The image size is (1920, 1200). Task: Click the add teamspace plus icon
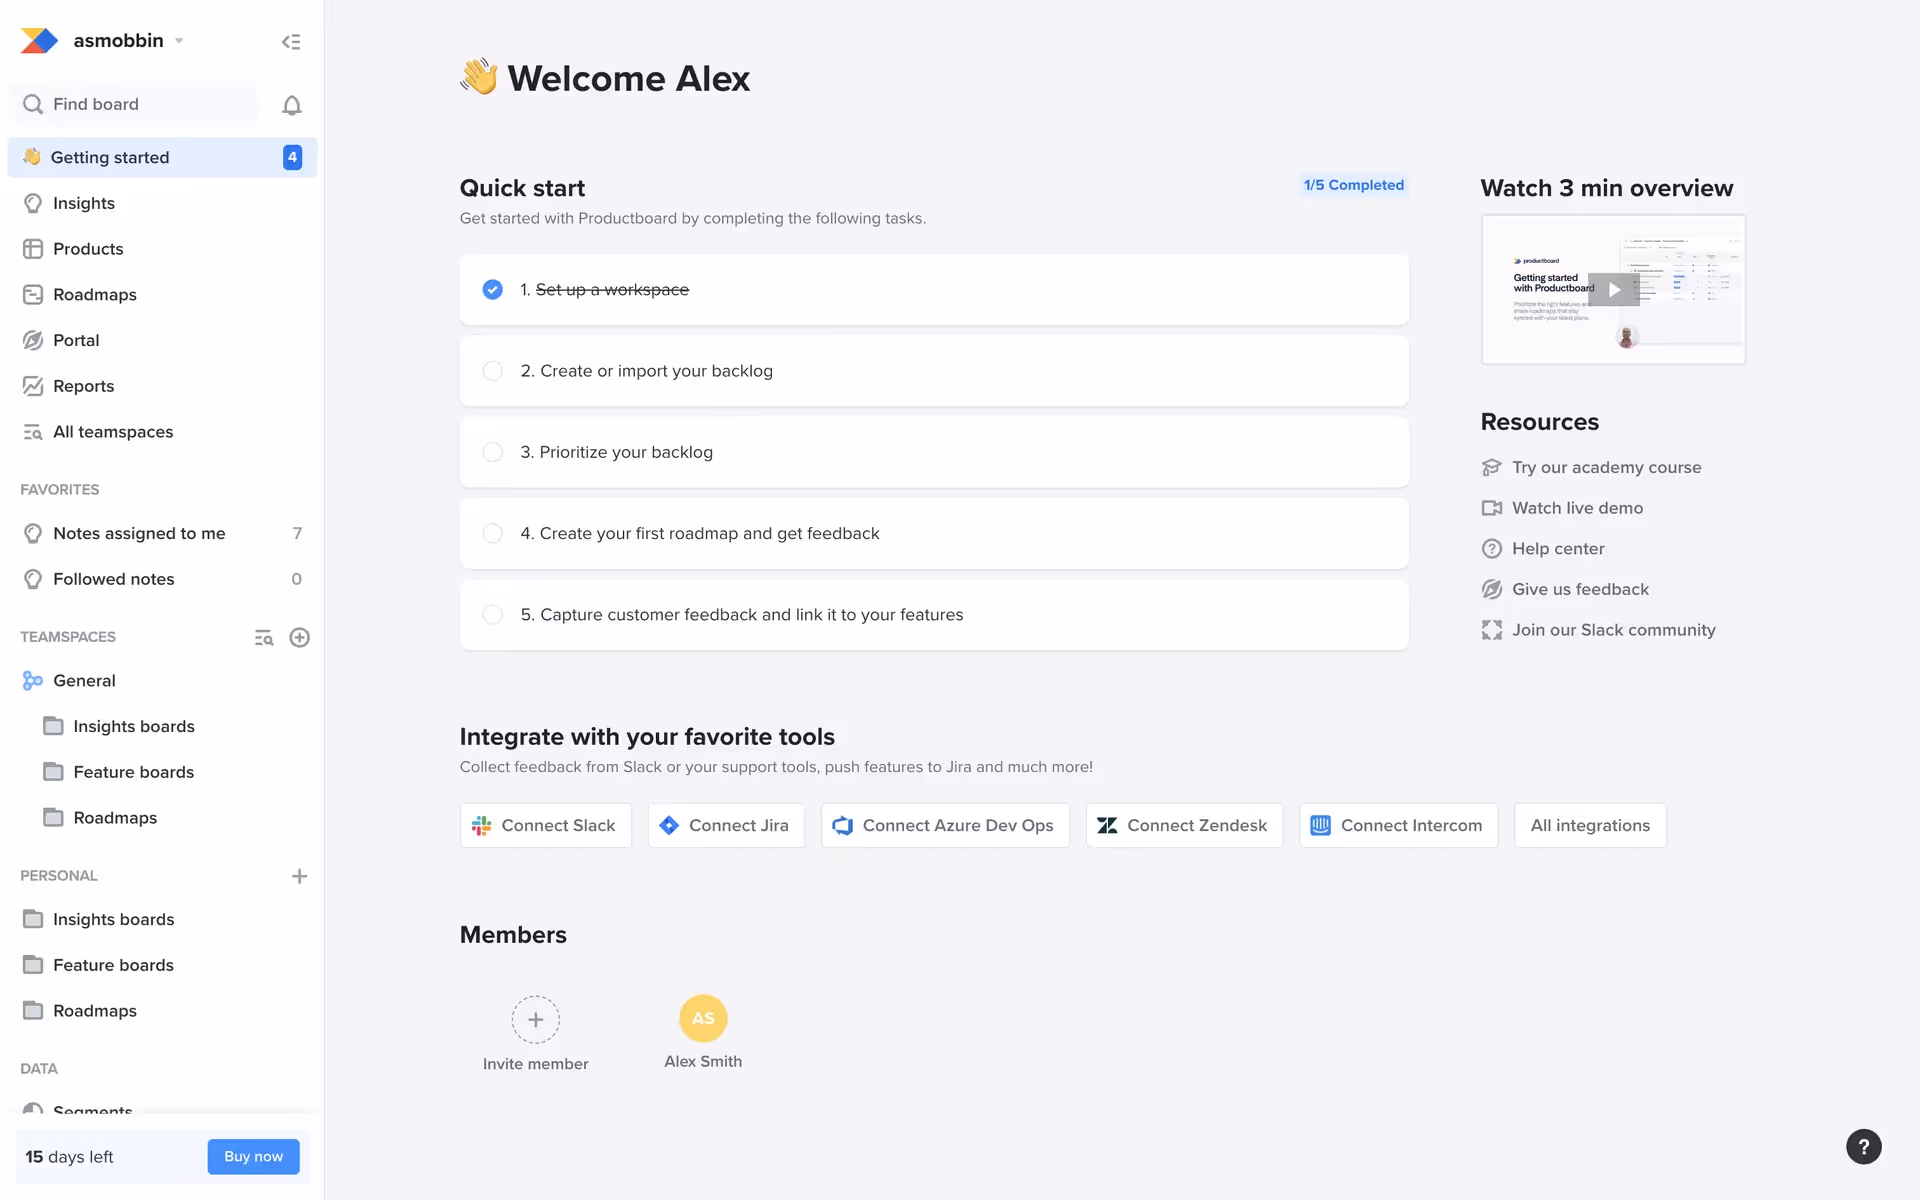click(x=299, y=637)
